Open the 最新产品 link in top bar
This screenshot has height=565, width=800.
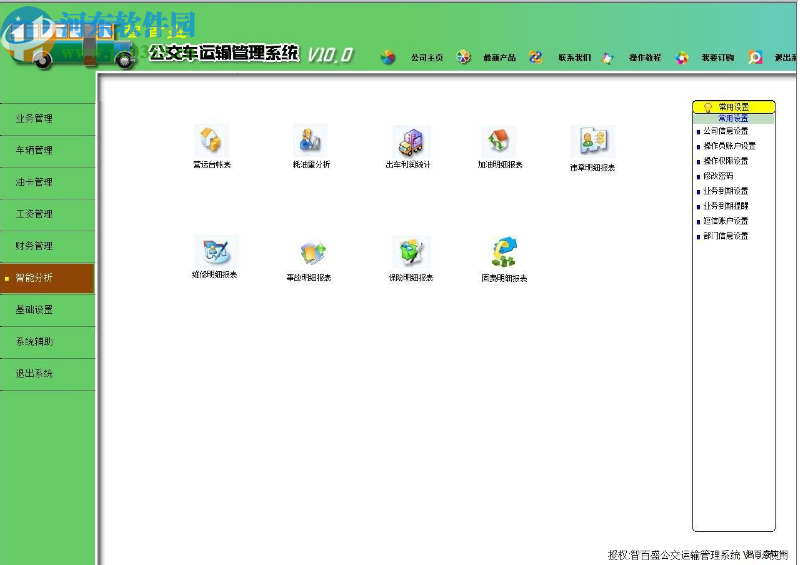pyautogui.click(x=499, y=58)
